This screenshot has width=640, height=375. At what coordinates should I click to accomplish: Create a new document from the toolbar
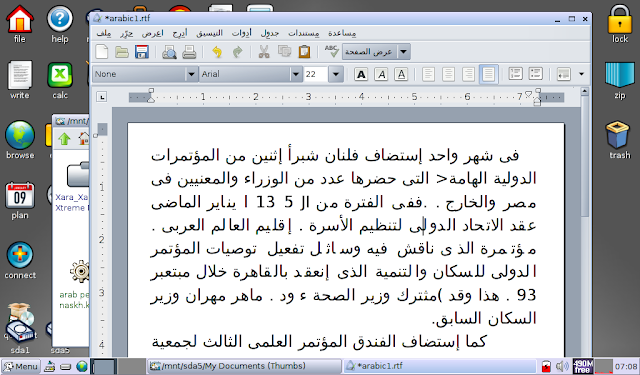pos(102,52)
